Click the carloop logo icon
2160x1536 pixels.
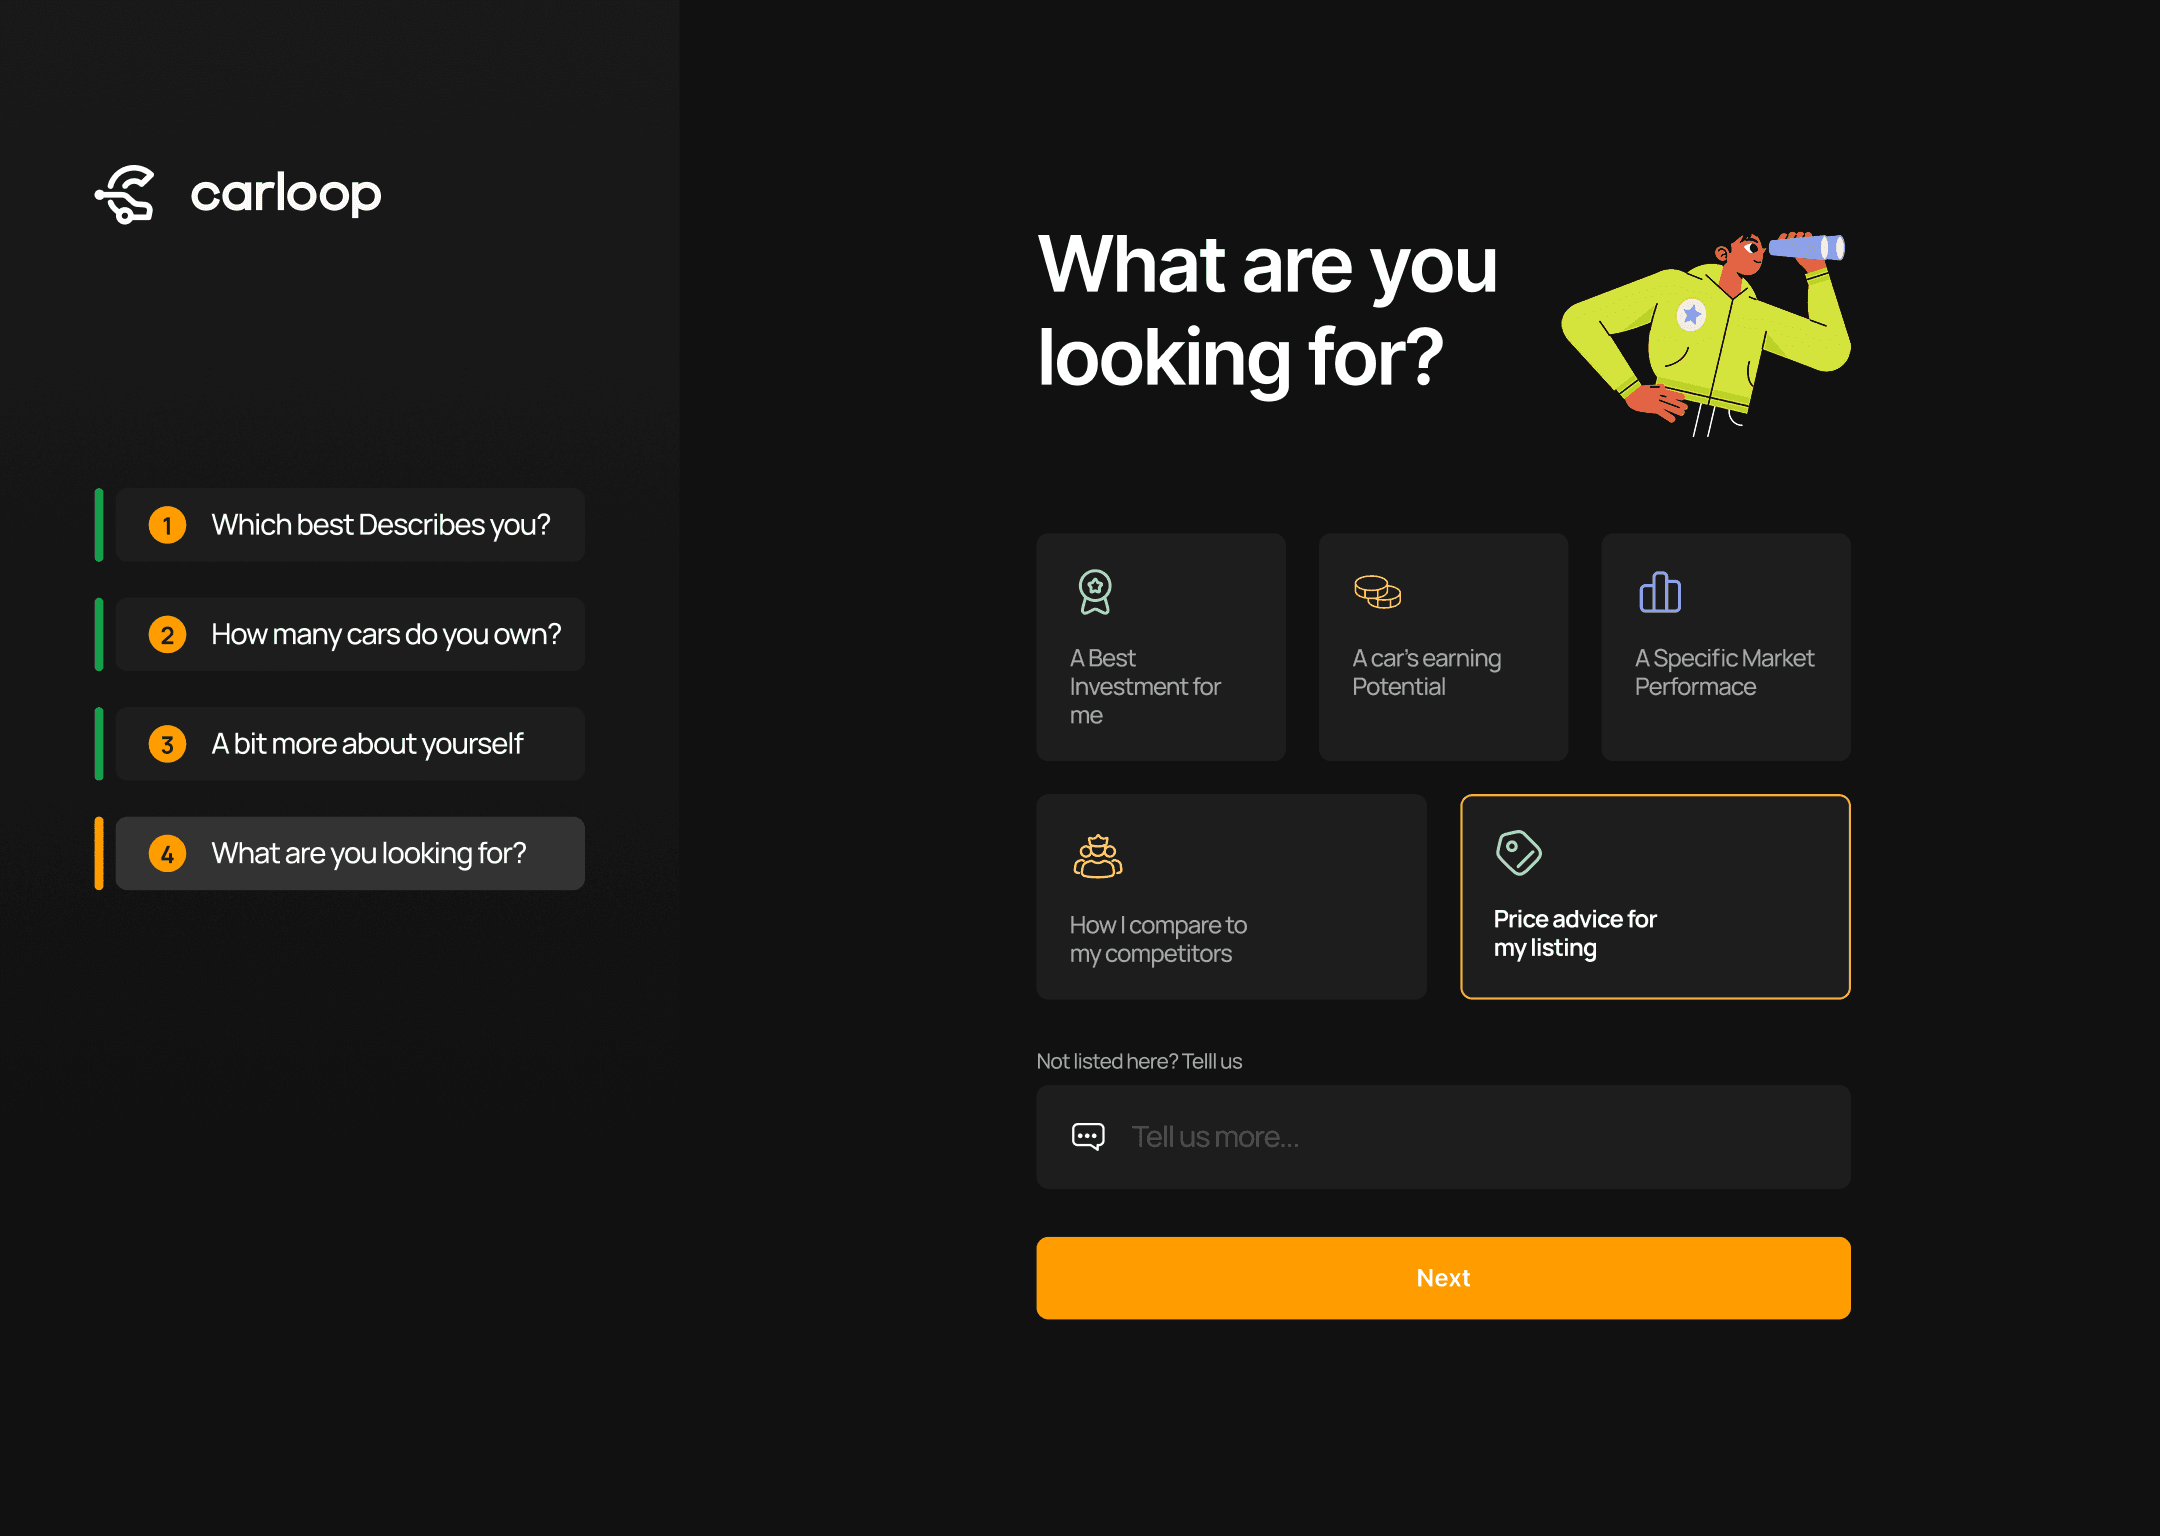[x=126, y=194]
